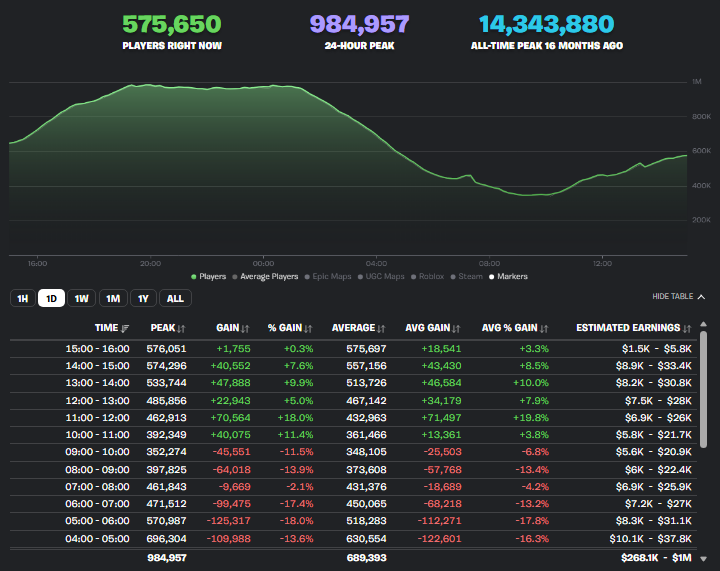720x571 pixels.
Task: Click the 1M gridline label on chart
Action: 697,82
